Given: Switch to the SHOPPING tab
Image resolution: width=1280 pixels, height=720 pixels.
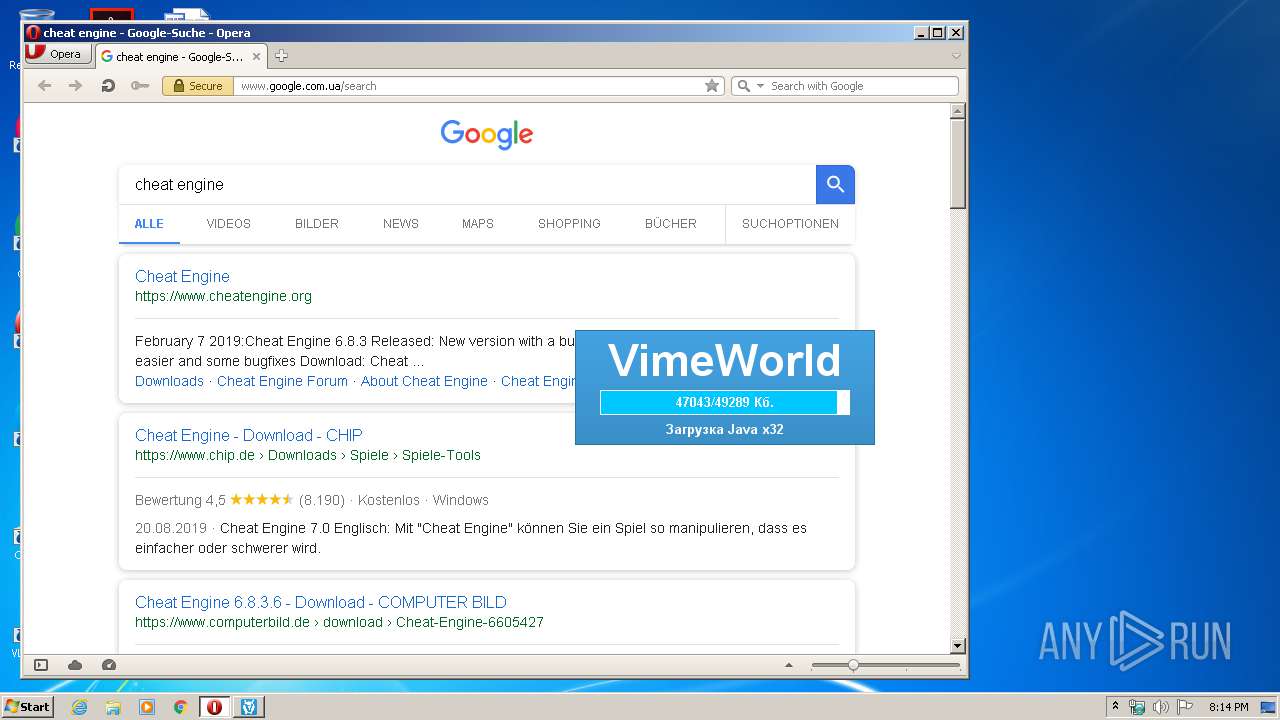Looking at the screenshot, I should 569,224.
